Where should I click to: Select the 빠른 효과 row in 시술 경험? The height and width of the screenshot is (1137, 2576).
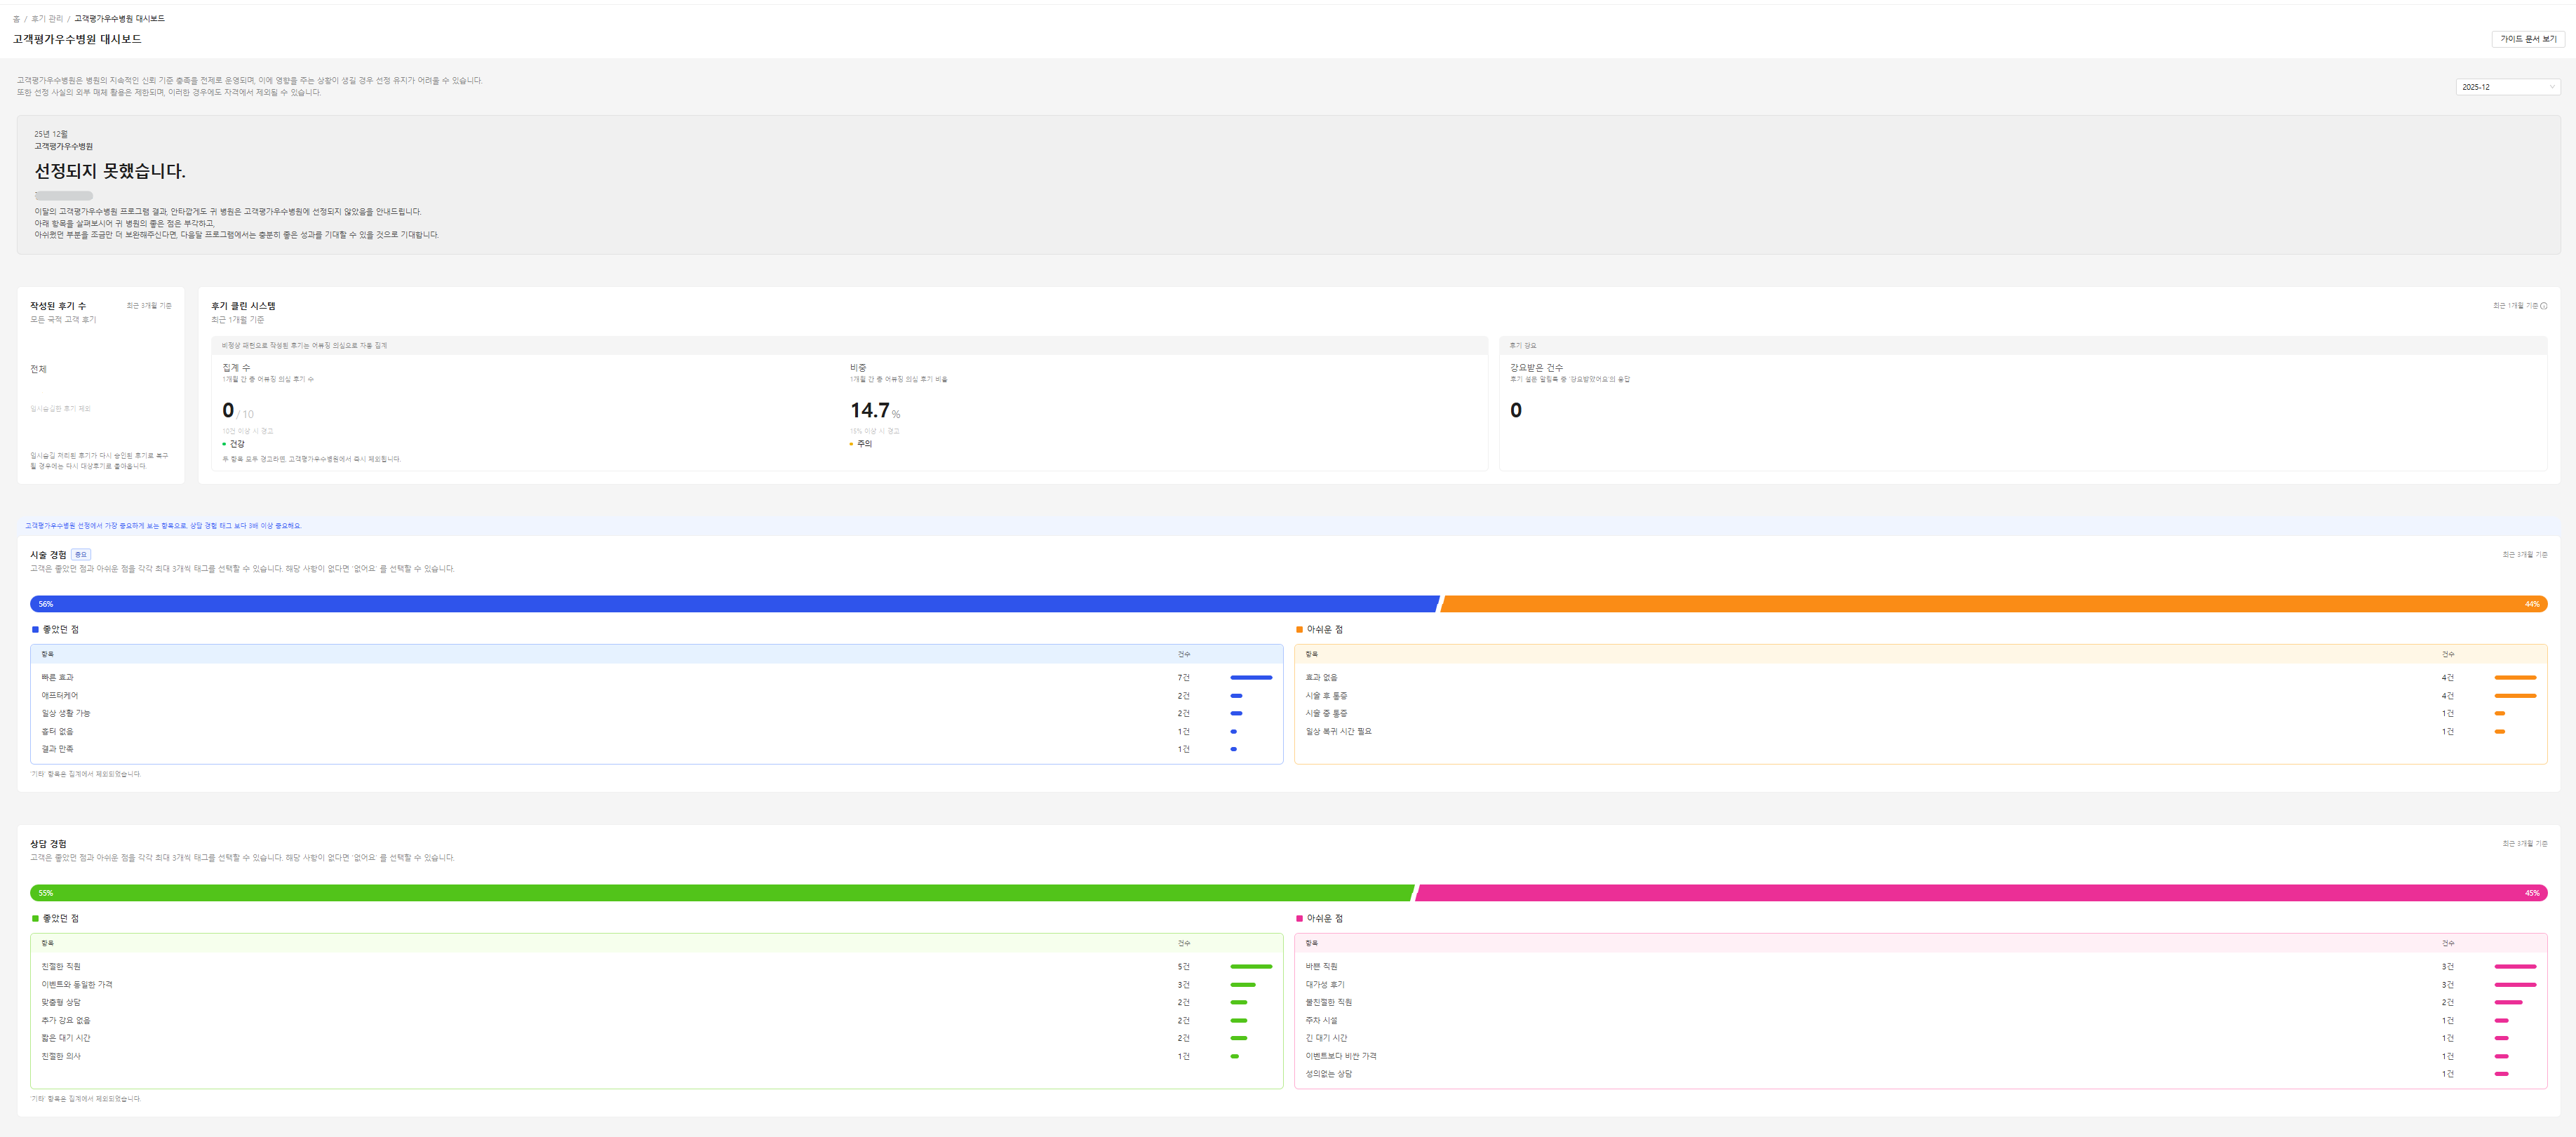pyautogui.click(x=57, y=677)
